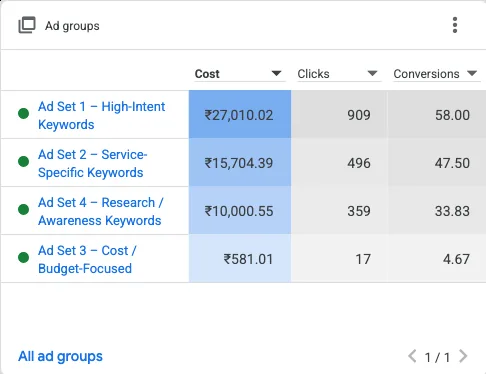Screen dimensions: 486x374
Task: Select the 359 clicks cell
Action: click(339, 211)
